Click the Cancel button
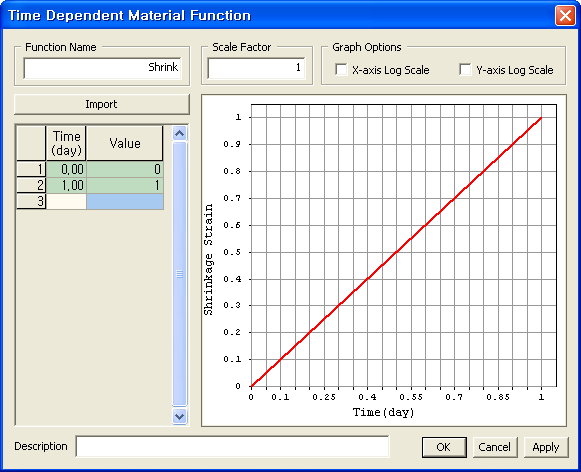581x472 pixels. point(495,447)
